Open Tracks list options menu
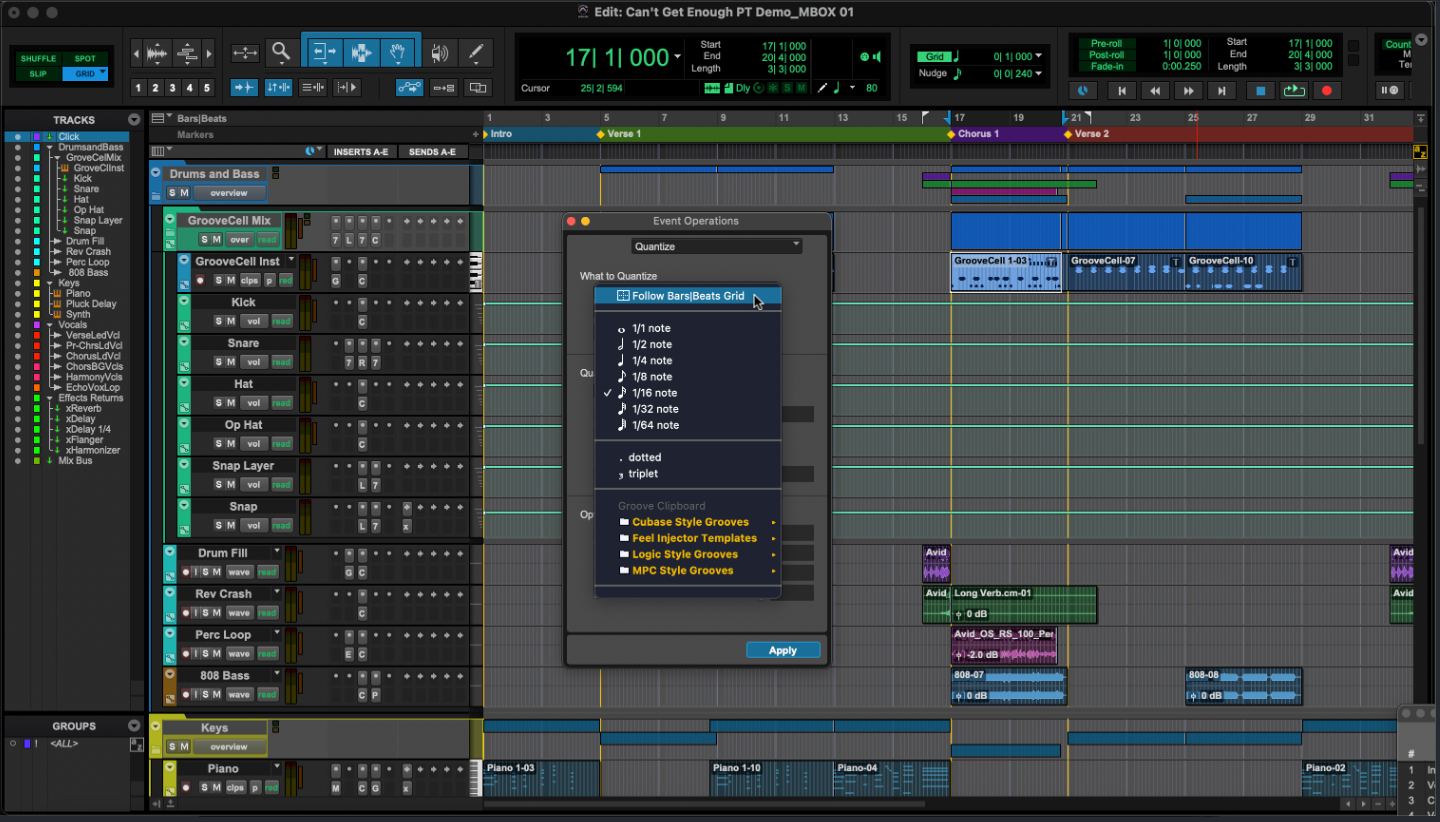Screen dimensions: 1440x822 [134, 120]
